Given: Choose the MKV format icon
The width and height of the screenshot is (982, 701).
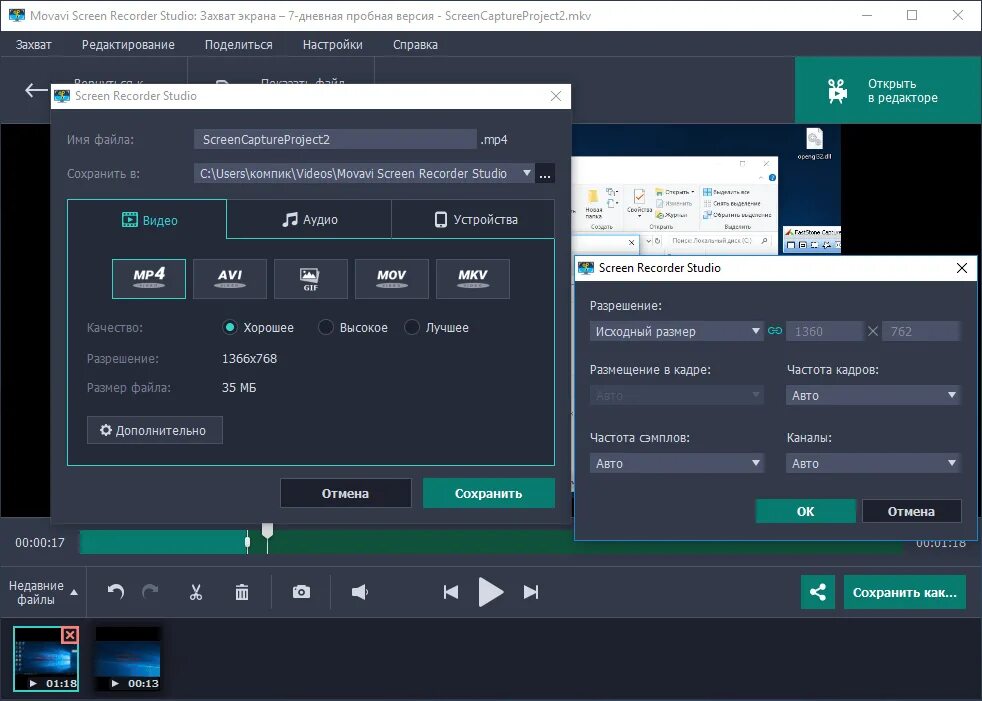Looking at the screenshot, I should (x=473, y=279).
